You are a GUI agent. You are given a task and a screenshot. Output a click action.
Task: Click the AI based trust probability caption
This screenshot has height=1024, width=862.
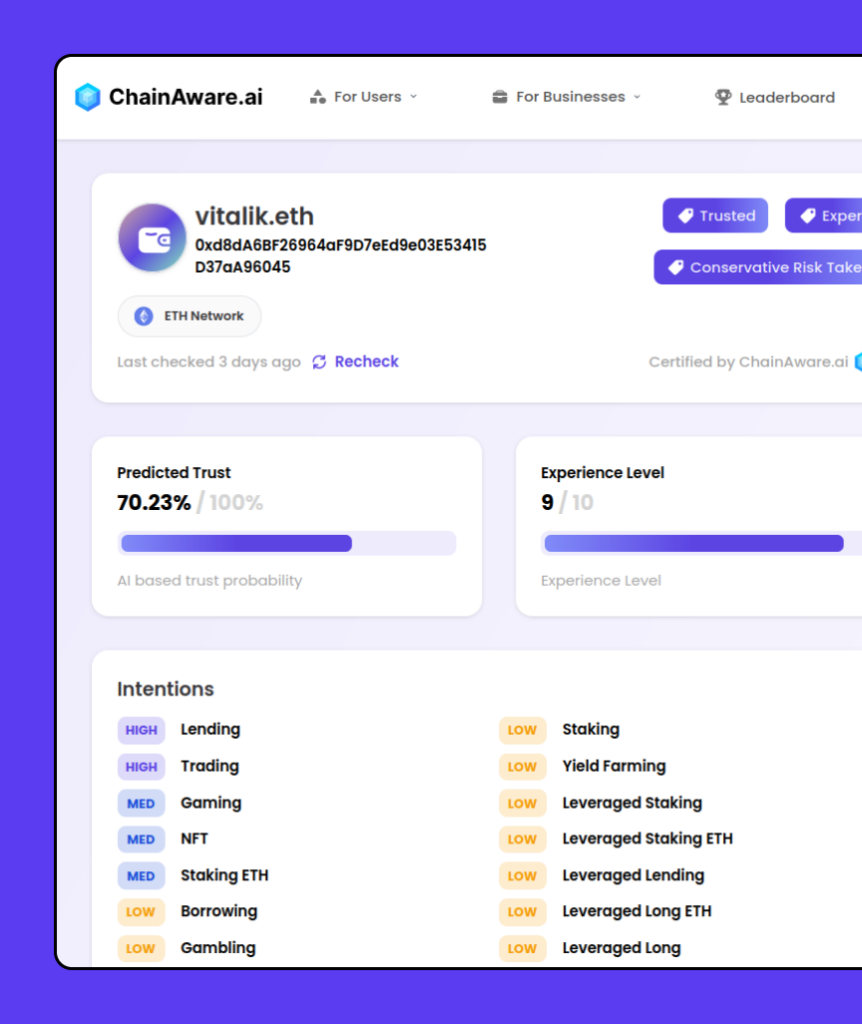[x=210, y=581]
